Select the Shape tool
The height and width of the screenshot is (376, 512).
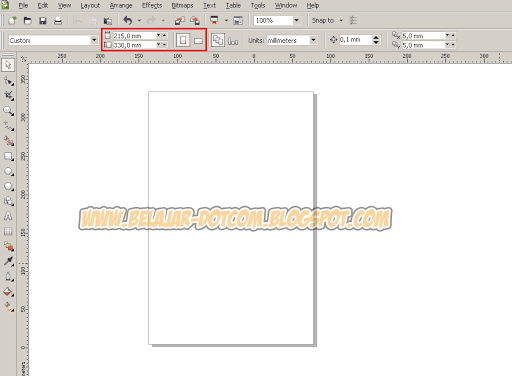coord(8,81)
